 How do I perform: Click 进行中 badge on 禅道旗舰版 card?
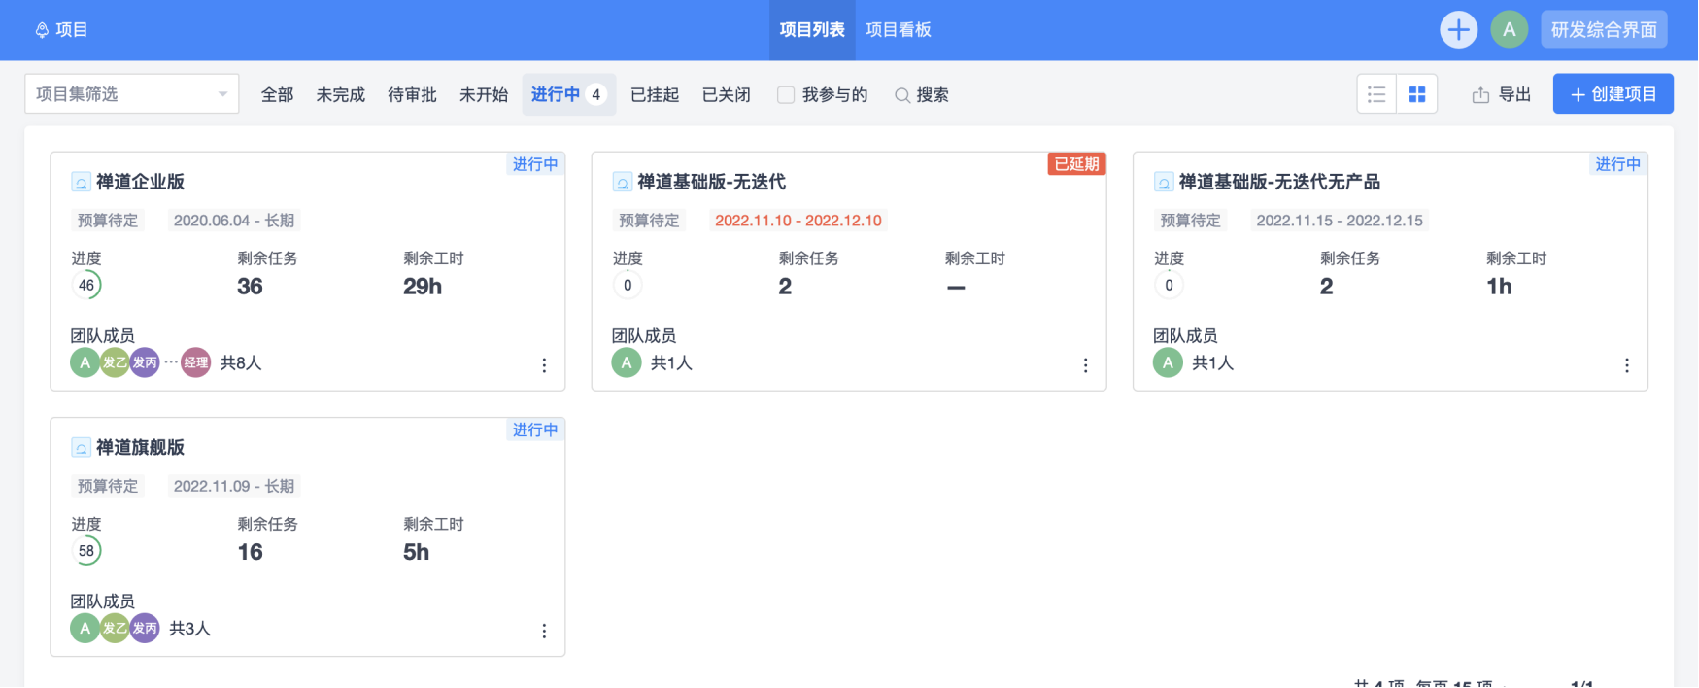pyautogui.click(x=536, y=430)
